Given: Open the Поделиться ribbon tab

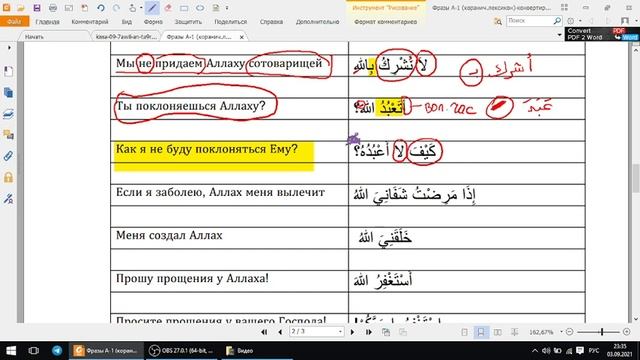Looking at the screenshot, I should coord(231,22).
